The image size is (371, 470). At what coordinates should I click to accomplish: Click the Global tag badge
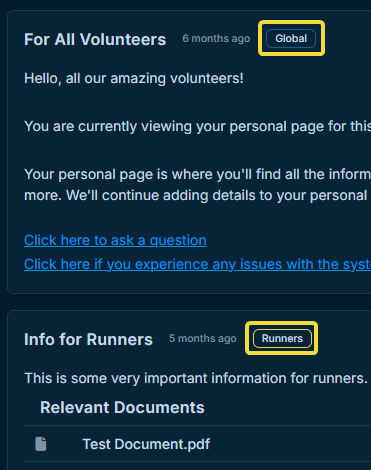point(291,38)
